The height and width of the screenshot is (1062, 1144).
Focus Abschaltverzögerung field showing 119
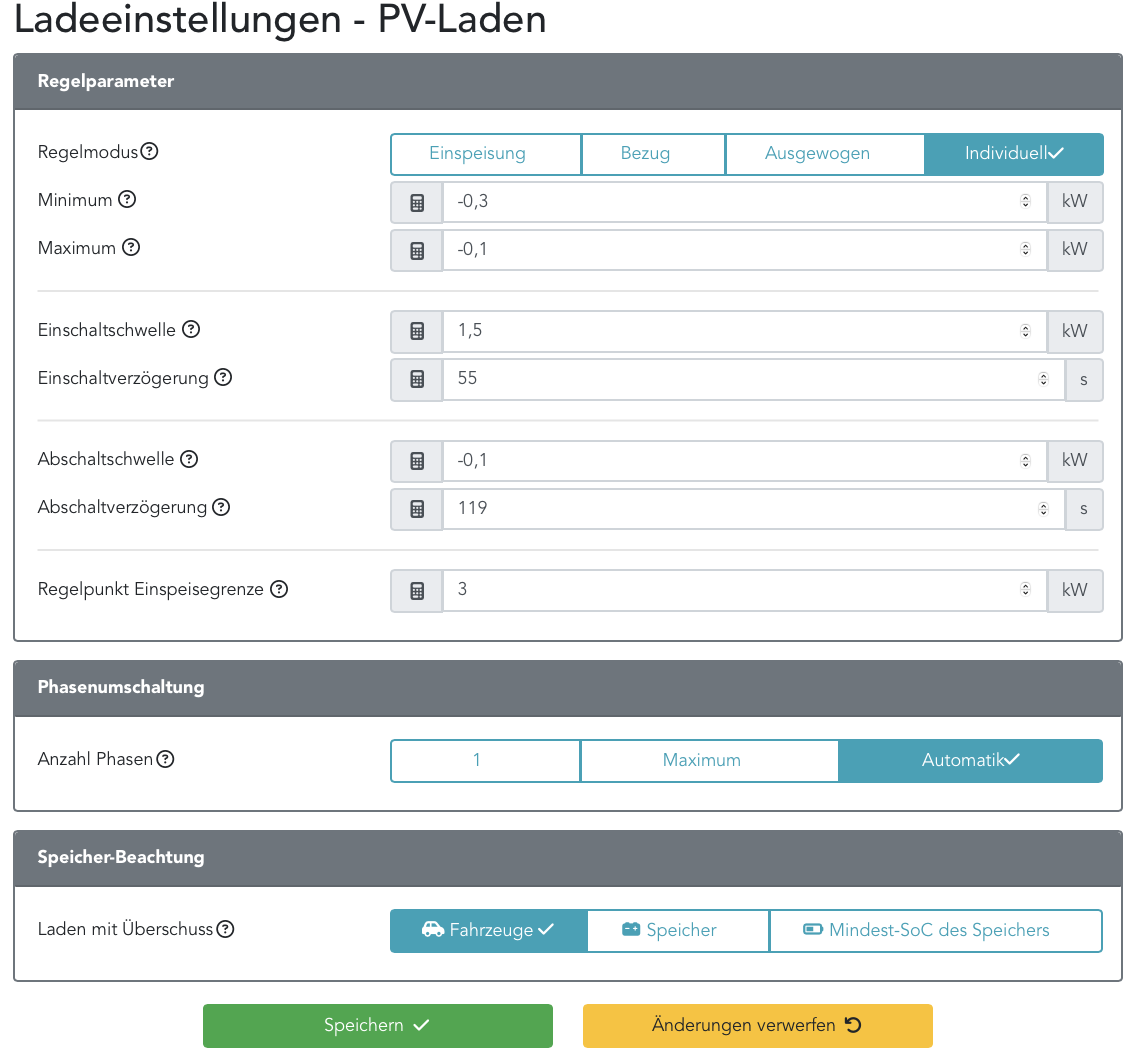[x=754, y=509]
